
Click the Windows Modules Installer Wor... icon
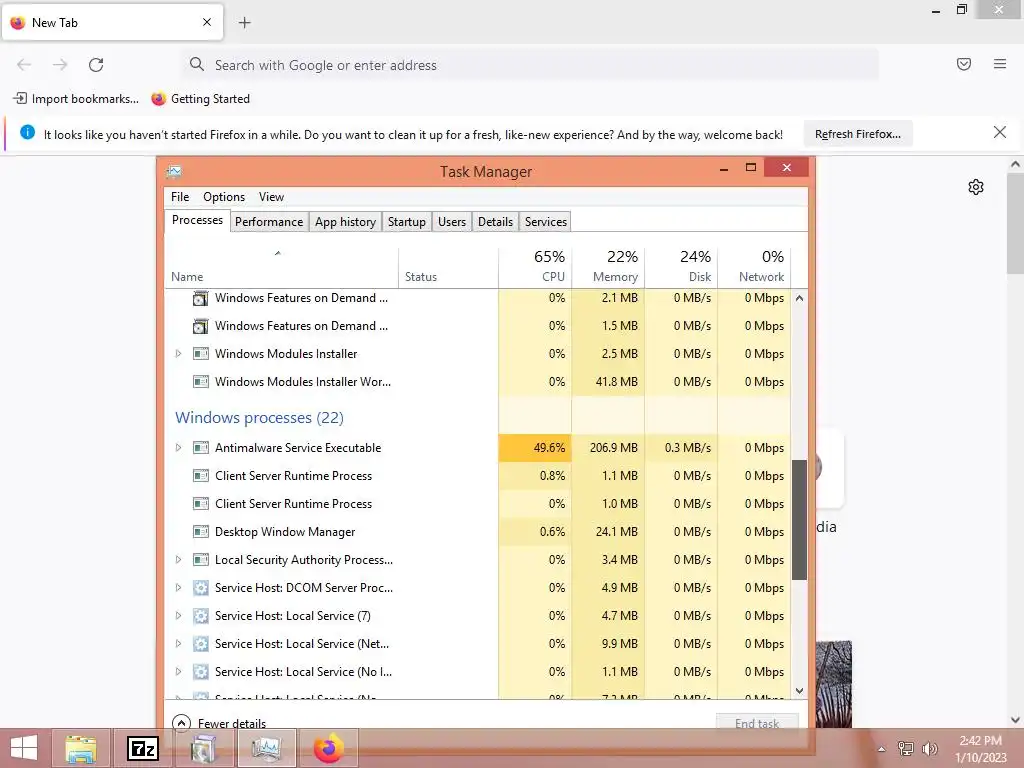(201, 382)
